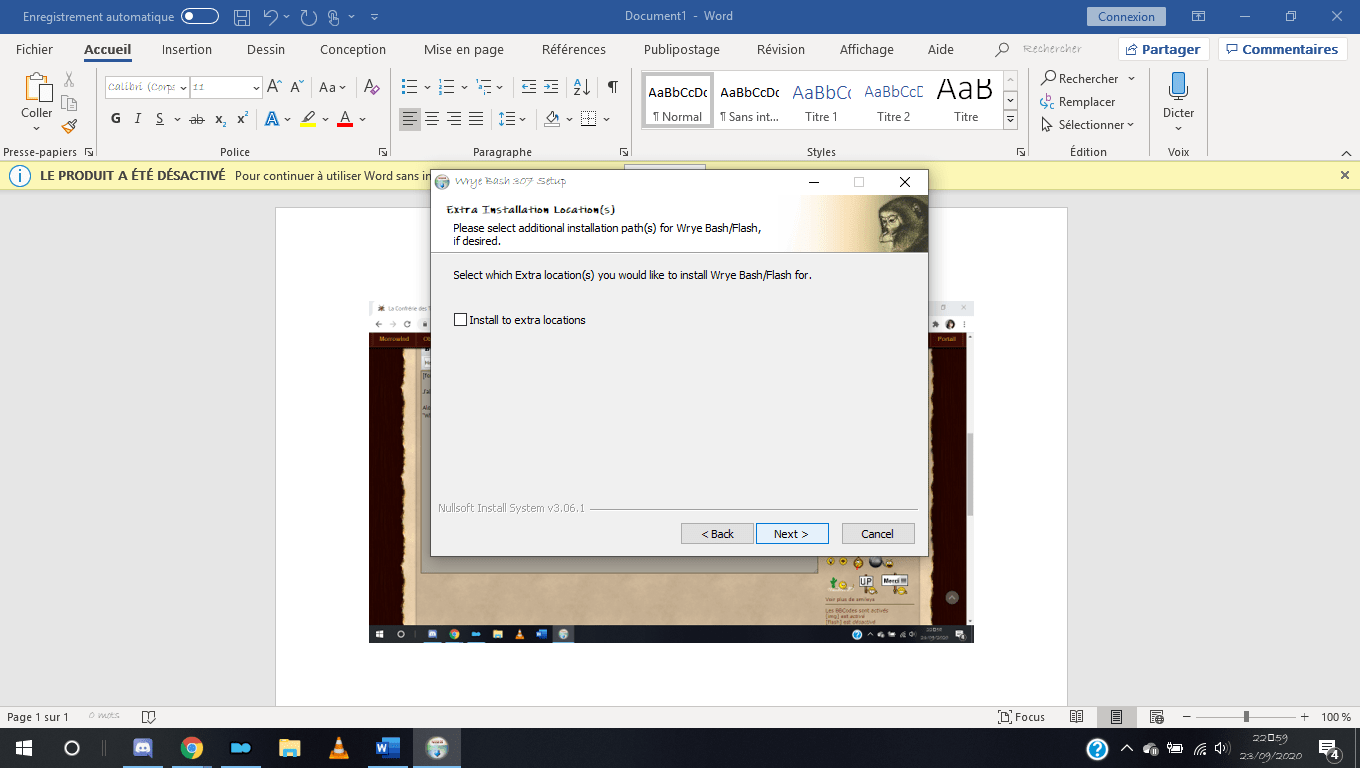Click the Rechercher search field

click(1053, 49)
